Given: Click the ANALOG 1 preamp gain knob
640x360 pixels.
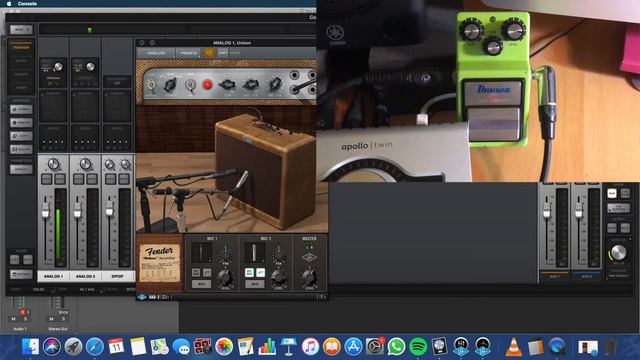Looking at the screenshot, I should (x=58, y=67).
